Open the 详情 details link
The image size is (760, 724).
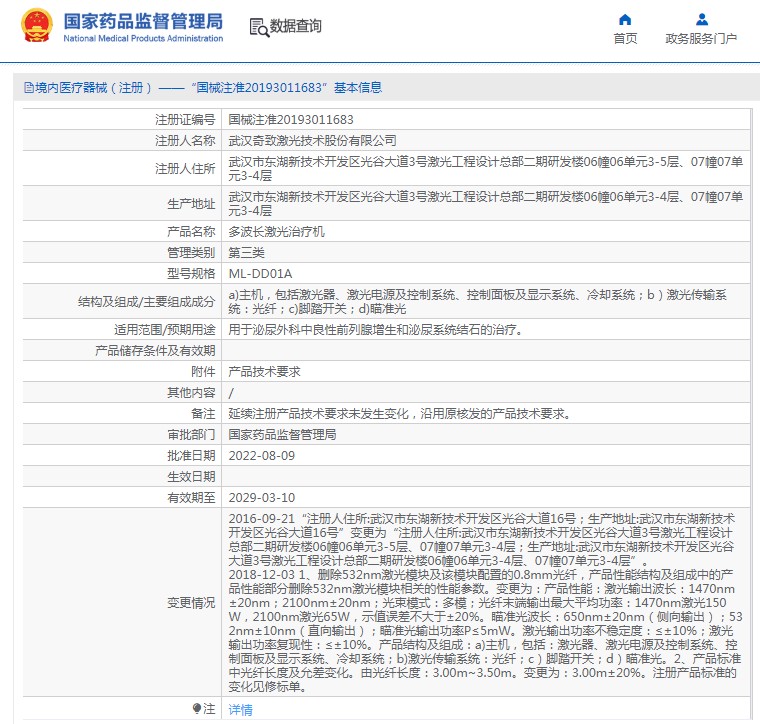point(240,709)
